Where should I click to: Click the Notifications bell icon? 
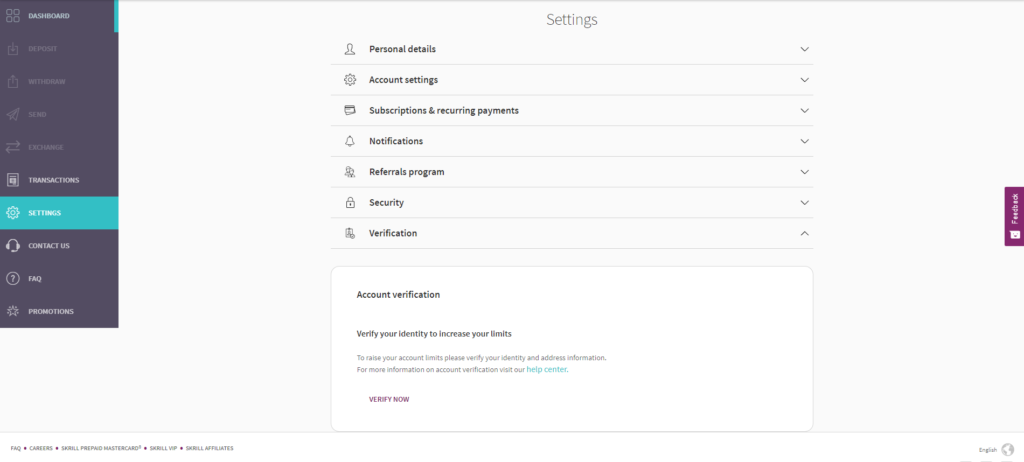(x=350, y=141)
